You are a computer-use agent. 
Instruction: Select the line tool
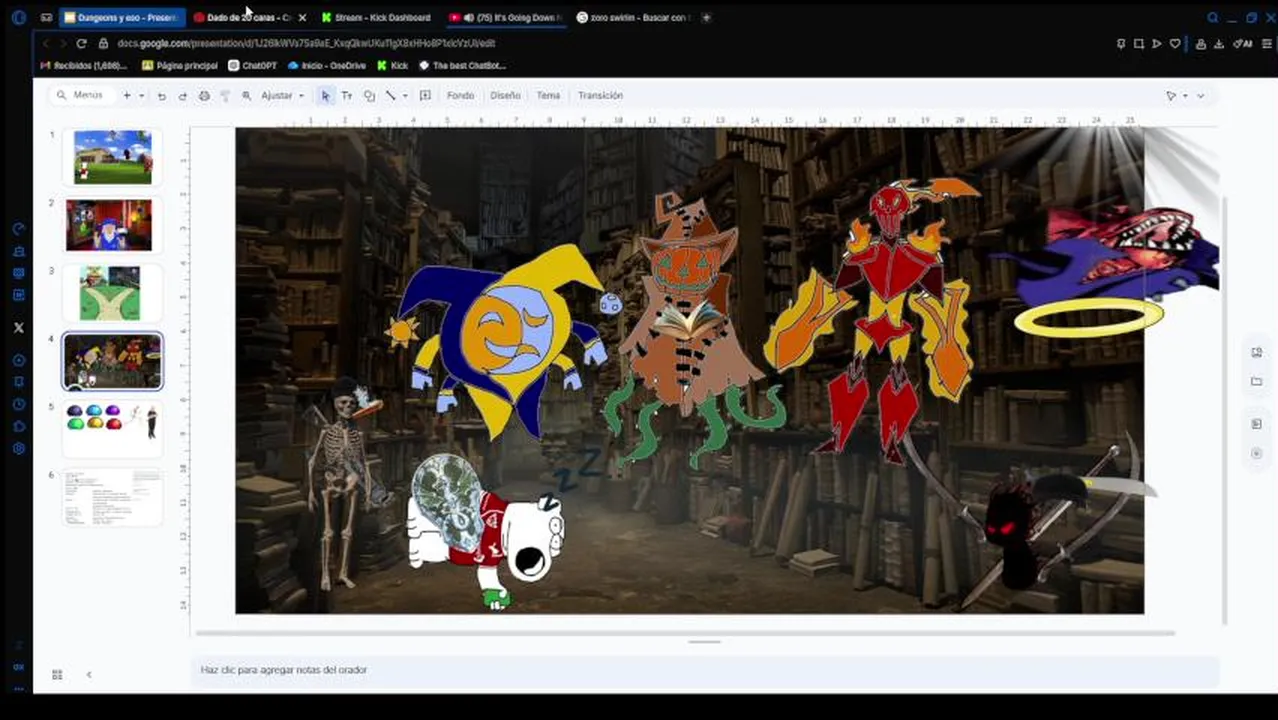click(391, 96)
